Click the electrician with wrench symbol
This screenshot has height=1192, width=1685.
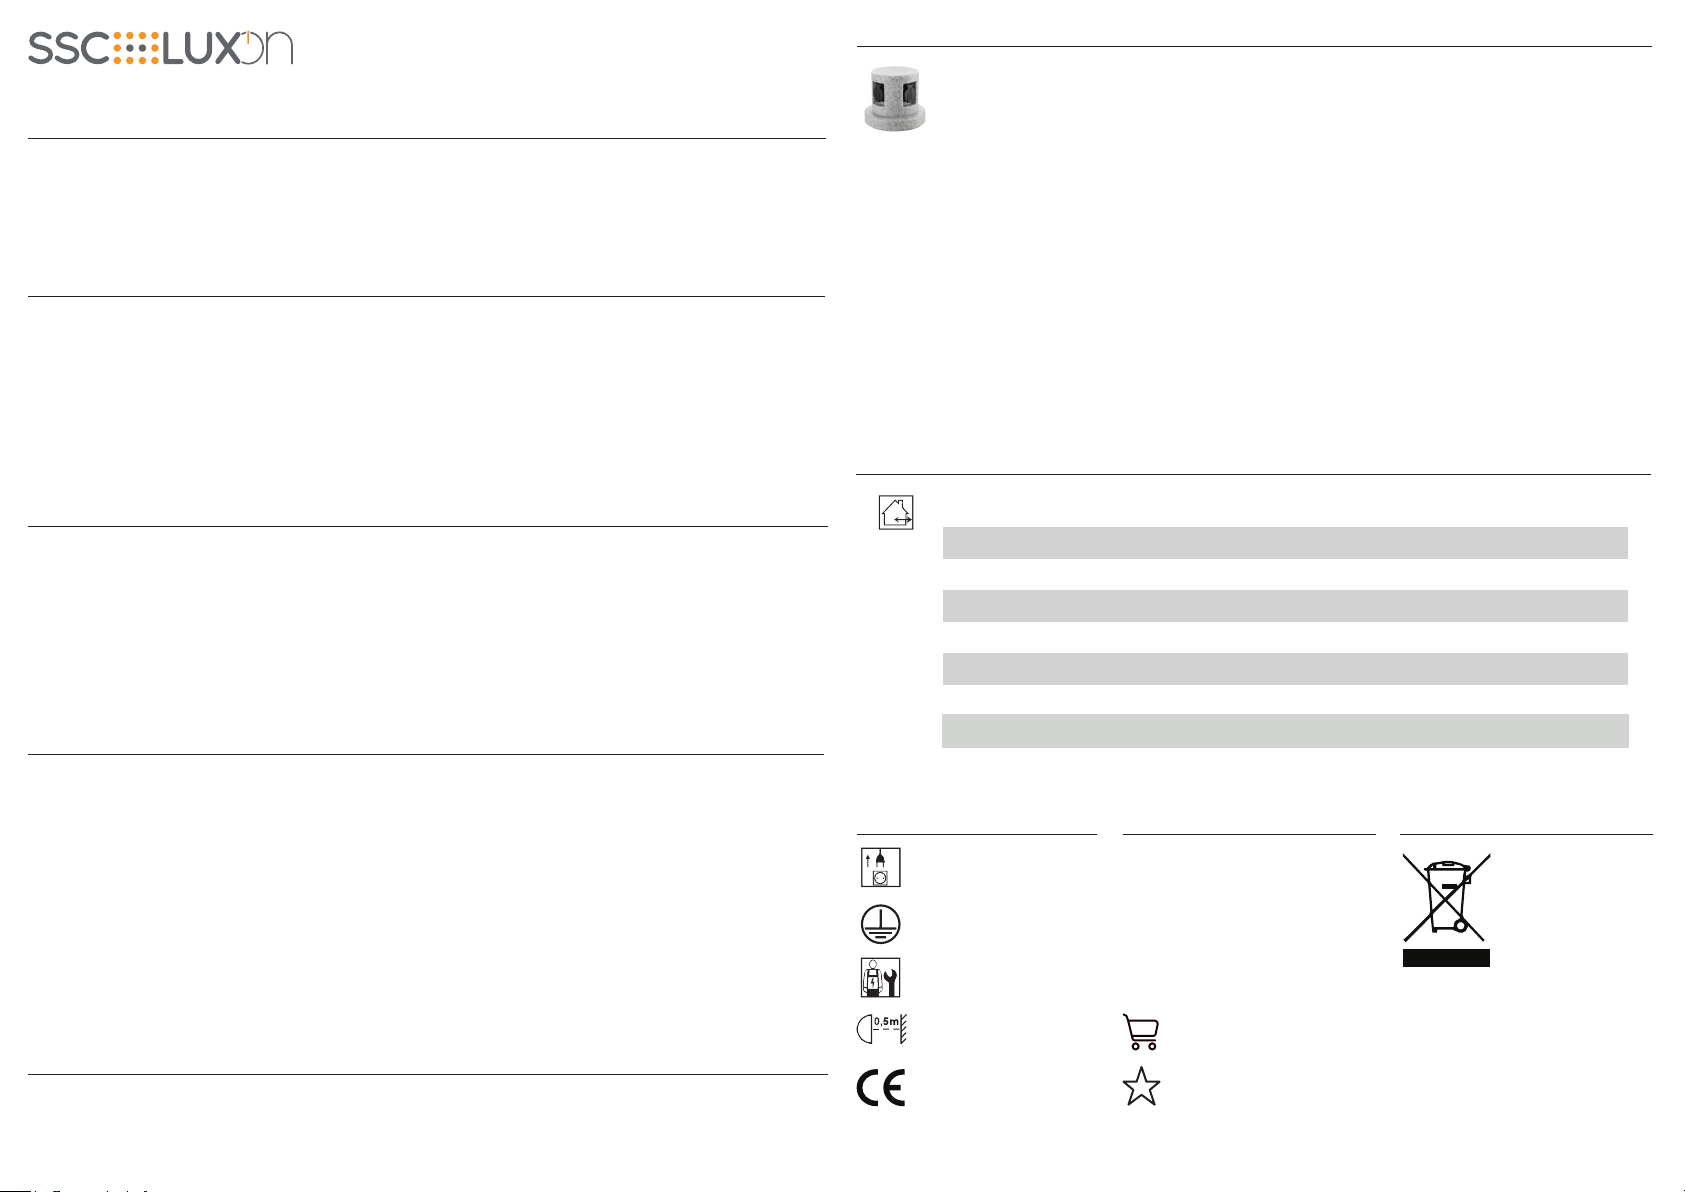click(881, 977)
